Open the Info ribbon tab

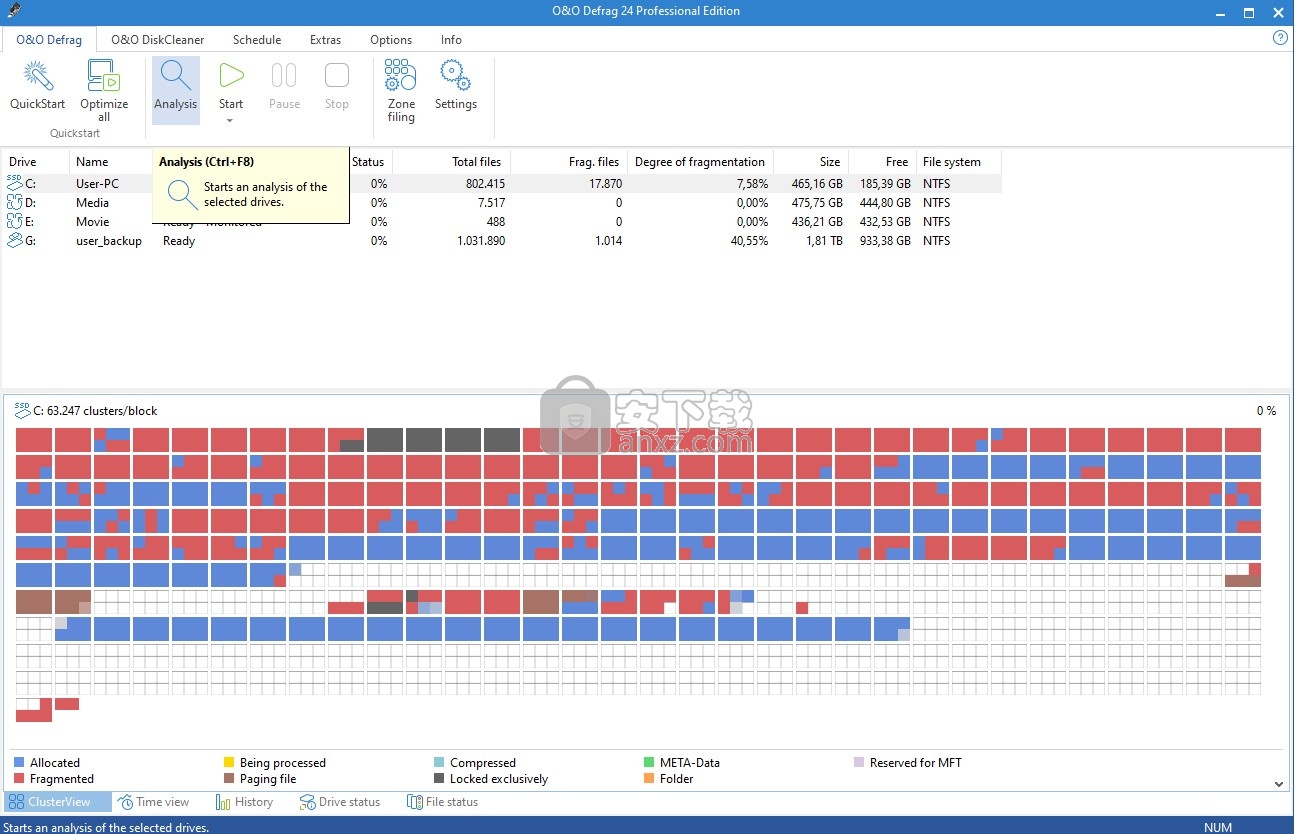pyautogui.click(x=451, y=40)
